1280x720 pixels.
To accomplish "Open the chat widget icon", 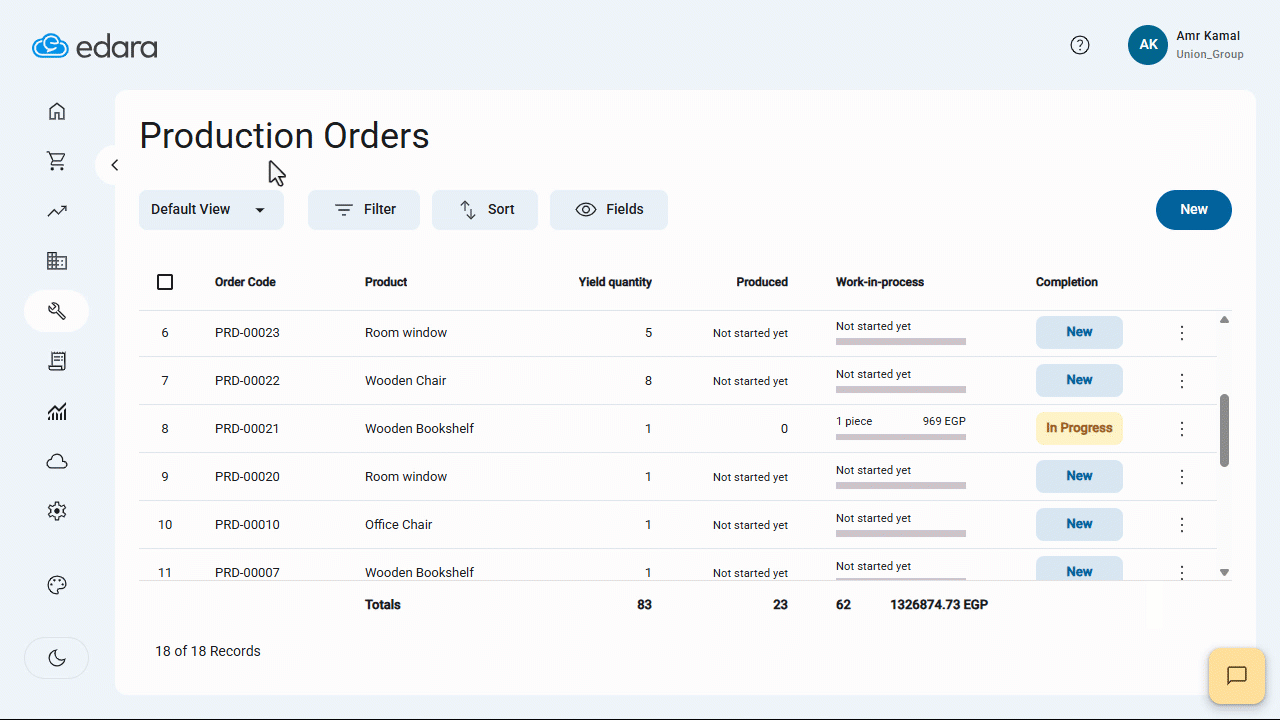I will point(1237,676).
